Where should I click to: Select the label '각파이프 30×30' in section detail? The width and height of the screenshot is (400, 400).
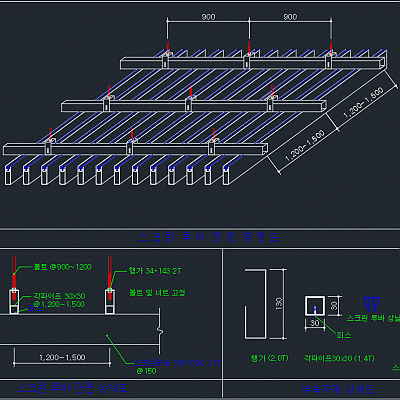59,296
